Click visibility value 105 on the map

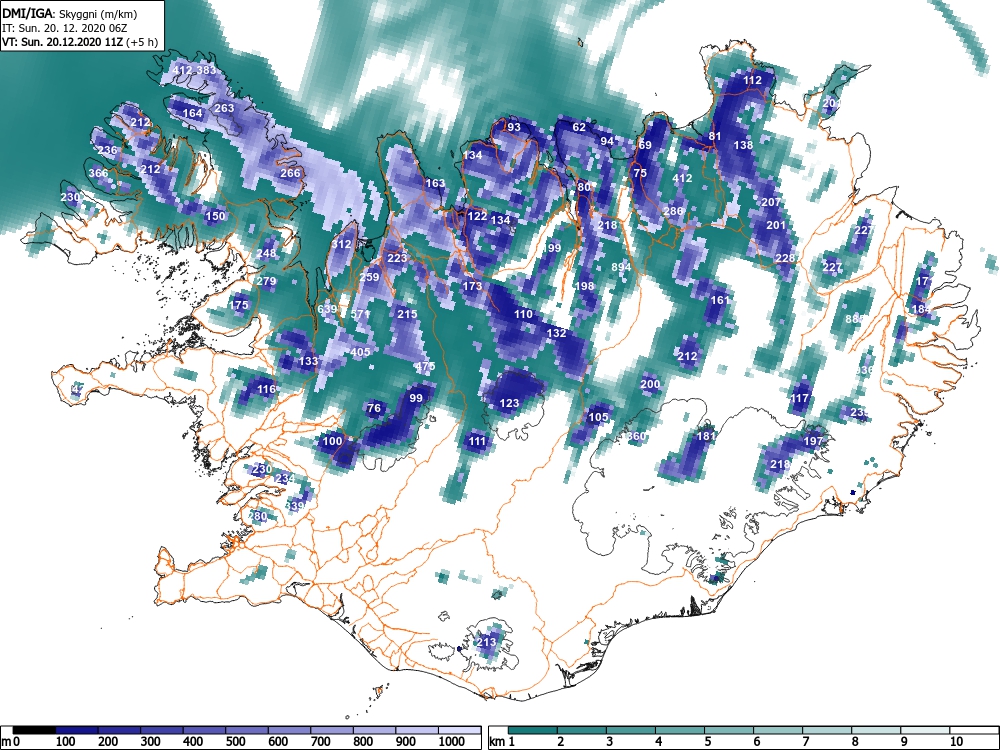[598, 417]
